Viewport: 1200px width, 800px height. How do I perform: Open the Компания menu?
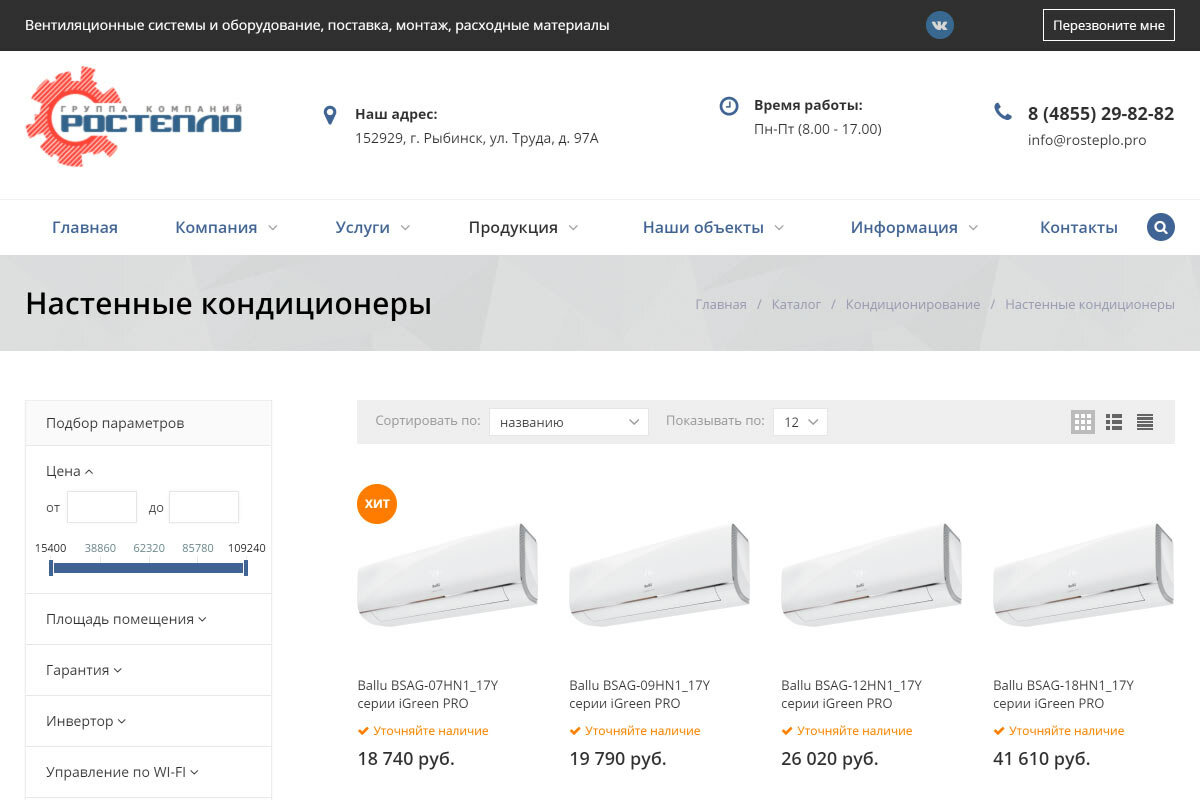(226, 227)
